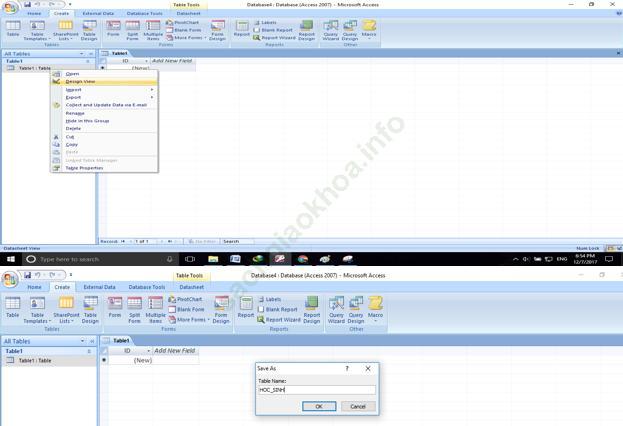The height and width of the screenshot is (426, 623).
Task: Open the All Tables dropdown in the upper window
Action: (82, 54)
